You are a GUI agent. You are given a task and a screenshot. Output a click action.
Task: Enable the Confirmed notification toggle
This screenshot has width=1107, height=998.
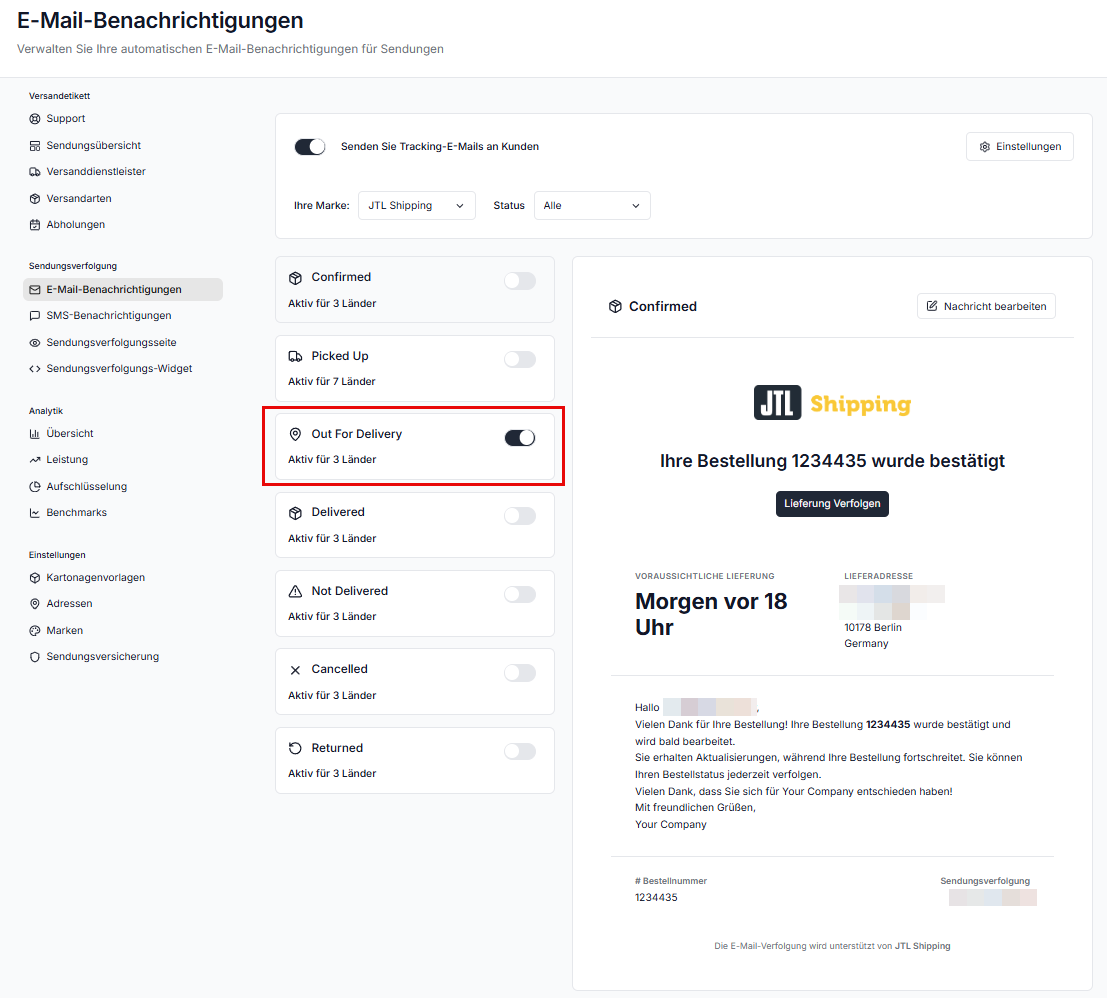click(x=520, y=281)
